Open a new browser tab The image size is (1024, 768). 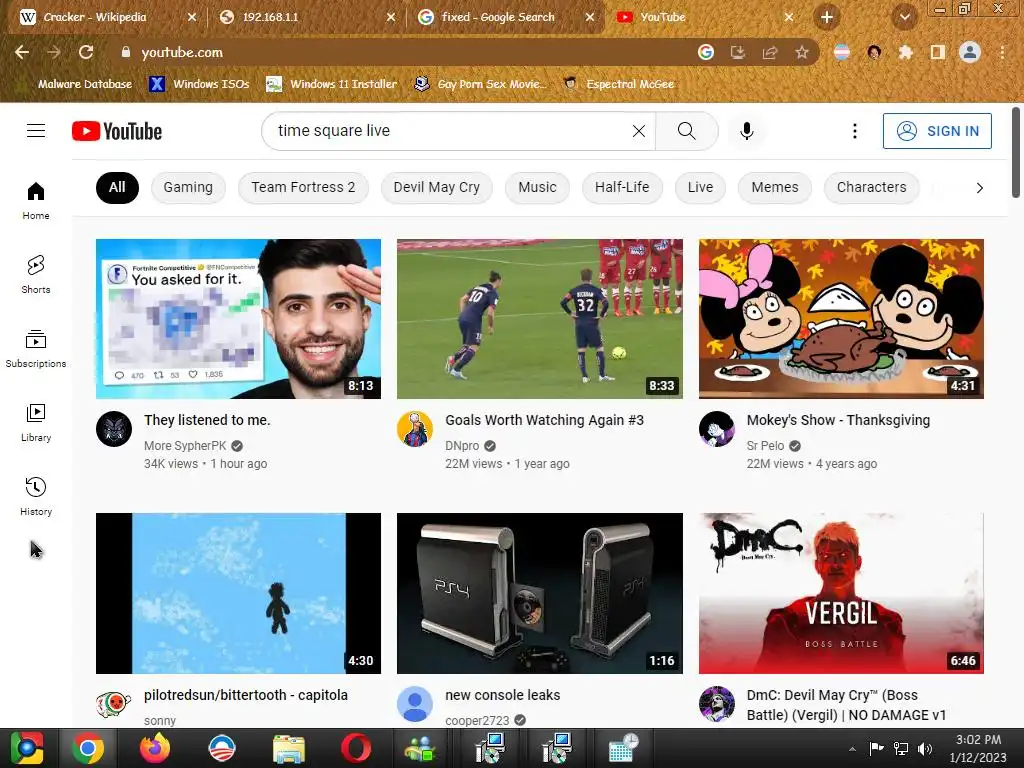pyautogui.click(x=826, y=17)
